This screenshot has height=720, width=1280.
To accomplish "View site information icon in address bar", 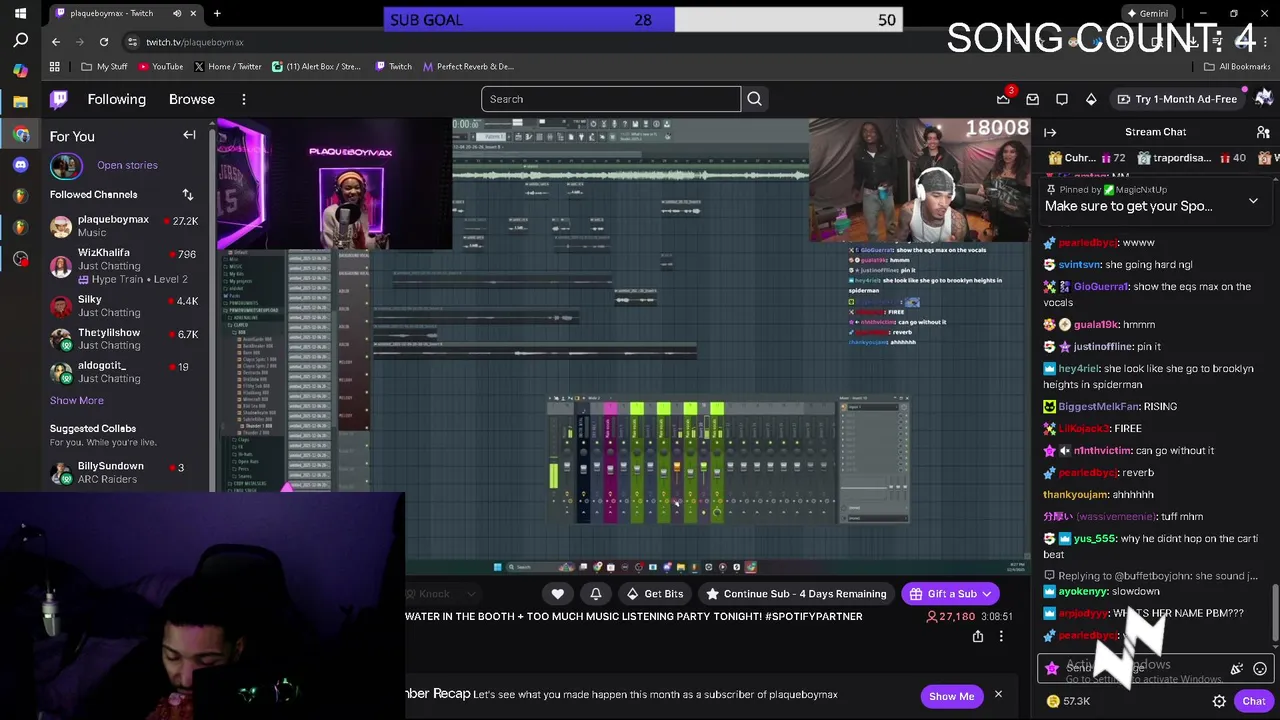I will 132,42.
